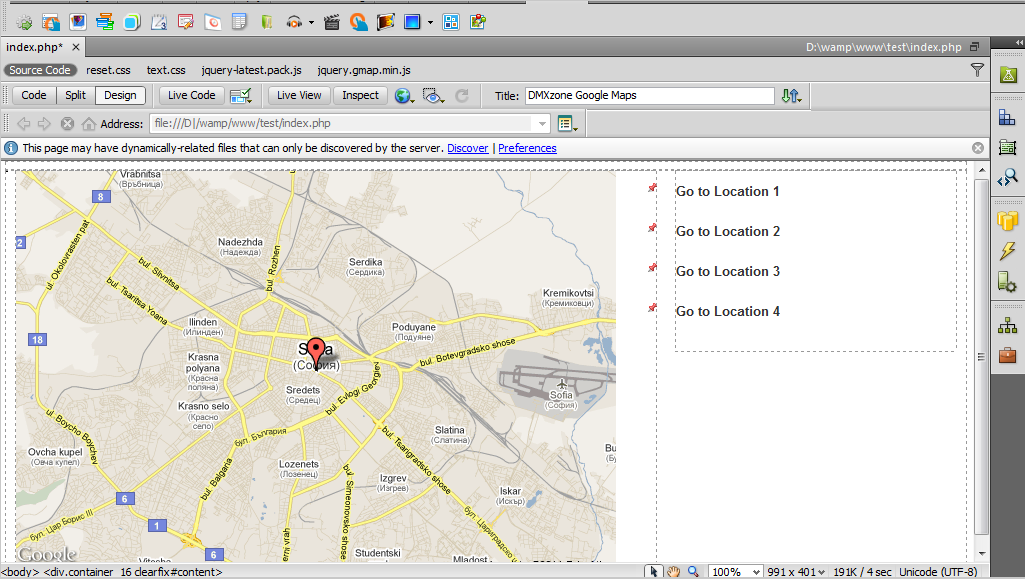Click the window with orange hand toolbar icon
Screen dimensions: 1025x579
[x=51, y=22]
